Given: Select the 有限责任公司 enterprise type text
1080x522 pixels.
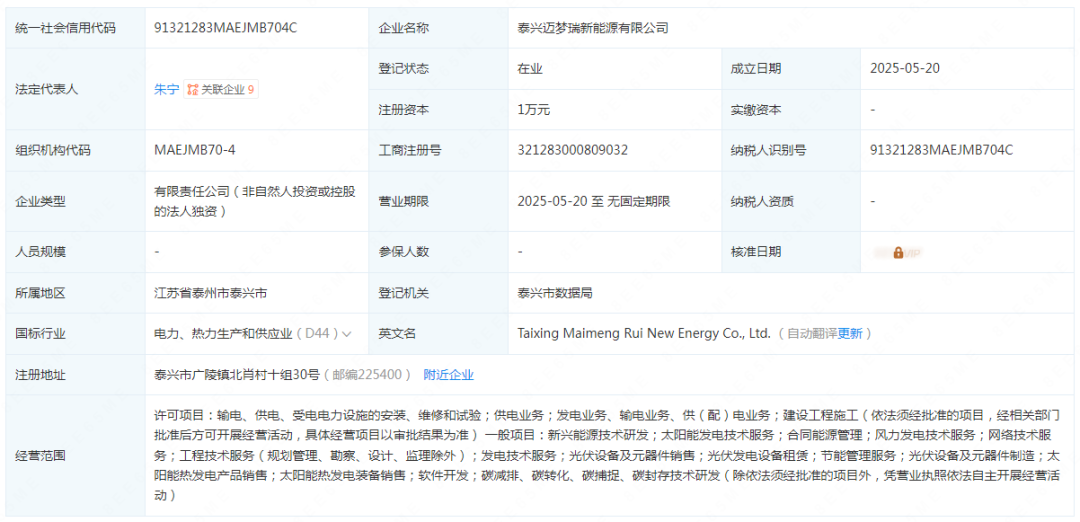Looking at the screenshot, I should click(x=255, y=202).
